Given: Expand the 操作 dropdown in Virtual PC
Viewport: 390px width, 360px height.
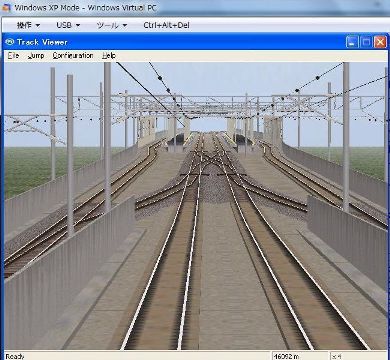Looking at the screenshot, I should (28, 25).
